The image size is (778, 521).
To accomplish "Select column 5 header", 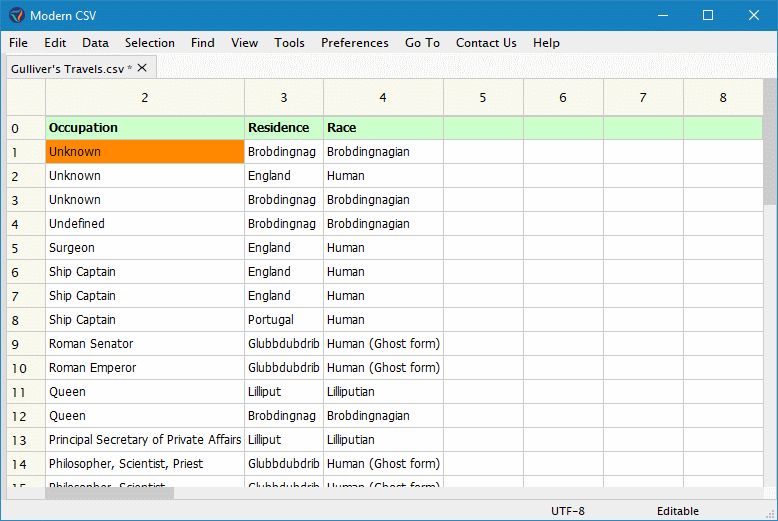I will (483, 97).
